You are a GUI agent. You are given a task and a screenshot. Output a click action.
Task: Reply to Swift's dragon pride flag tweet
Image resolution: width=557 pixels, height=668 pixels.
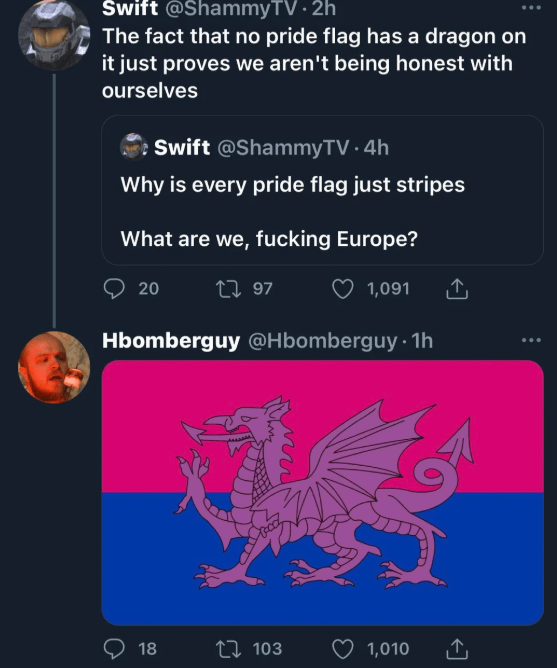click(x=114, y=289)
